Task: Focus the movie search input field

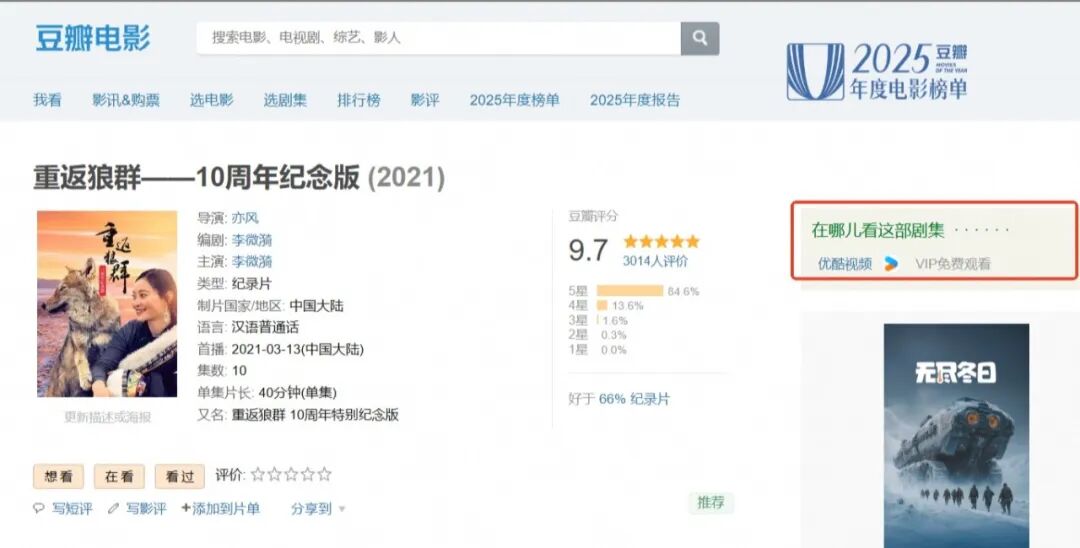Action: [x=439, y=39]
